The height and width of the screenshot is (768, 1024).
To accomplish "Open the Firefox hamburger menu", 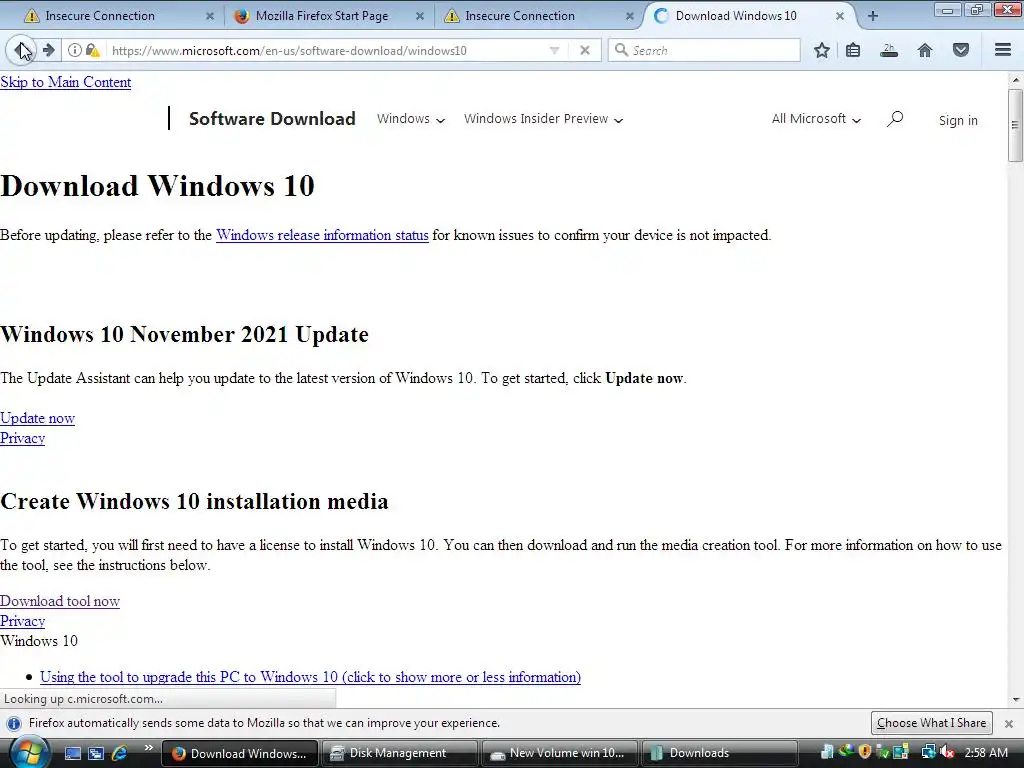I will (x=1003, y=50).
